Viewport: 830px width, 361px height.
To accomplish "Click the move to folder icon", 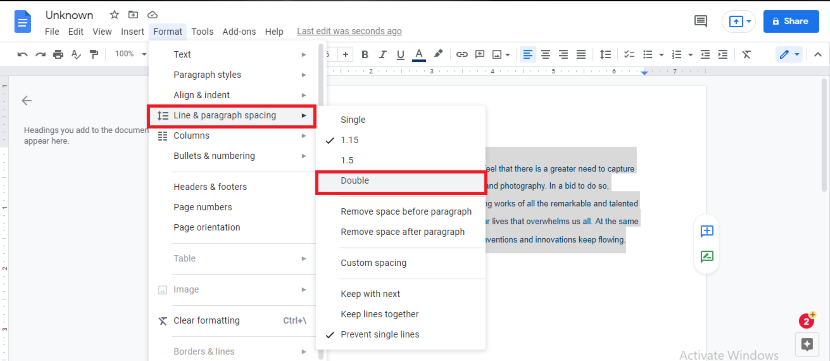I will pyautogui.click(x=133, y=15).
